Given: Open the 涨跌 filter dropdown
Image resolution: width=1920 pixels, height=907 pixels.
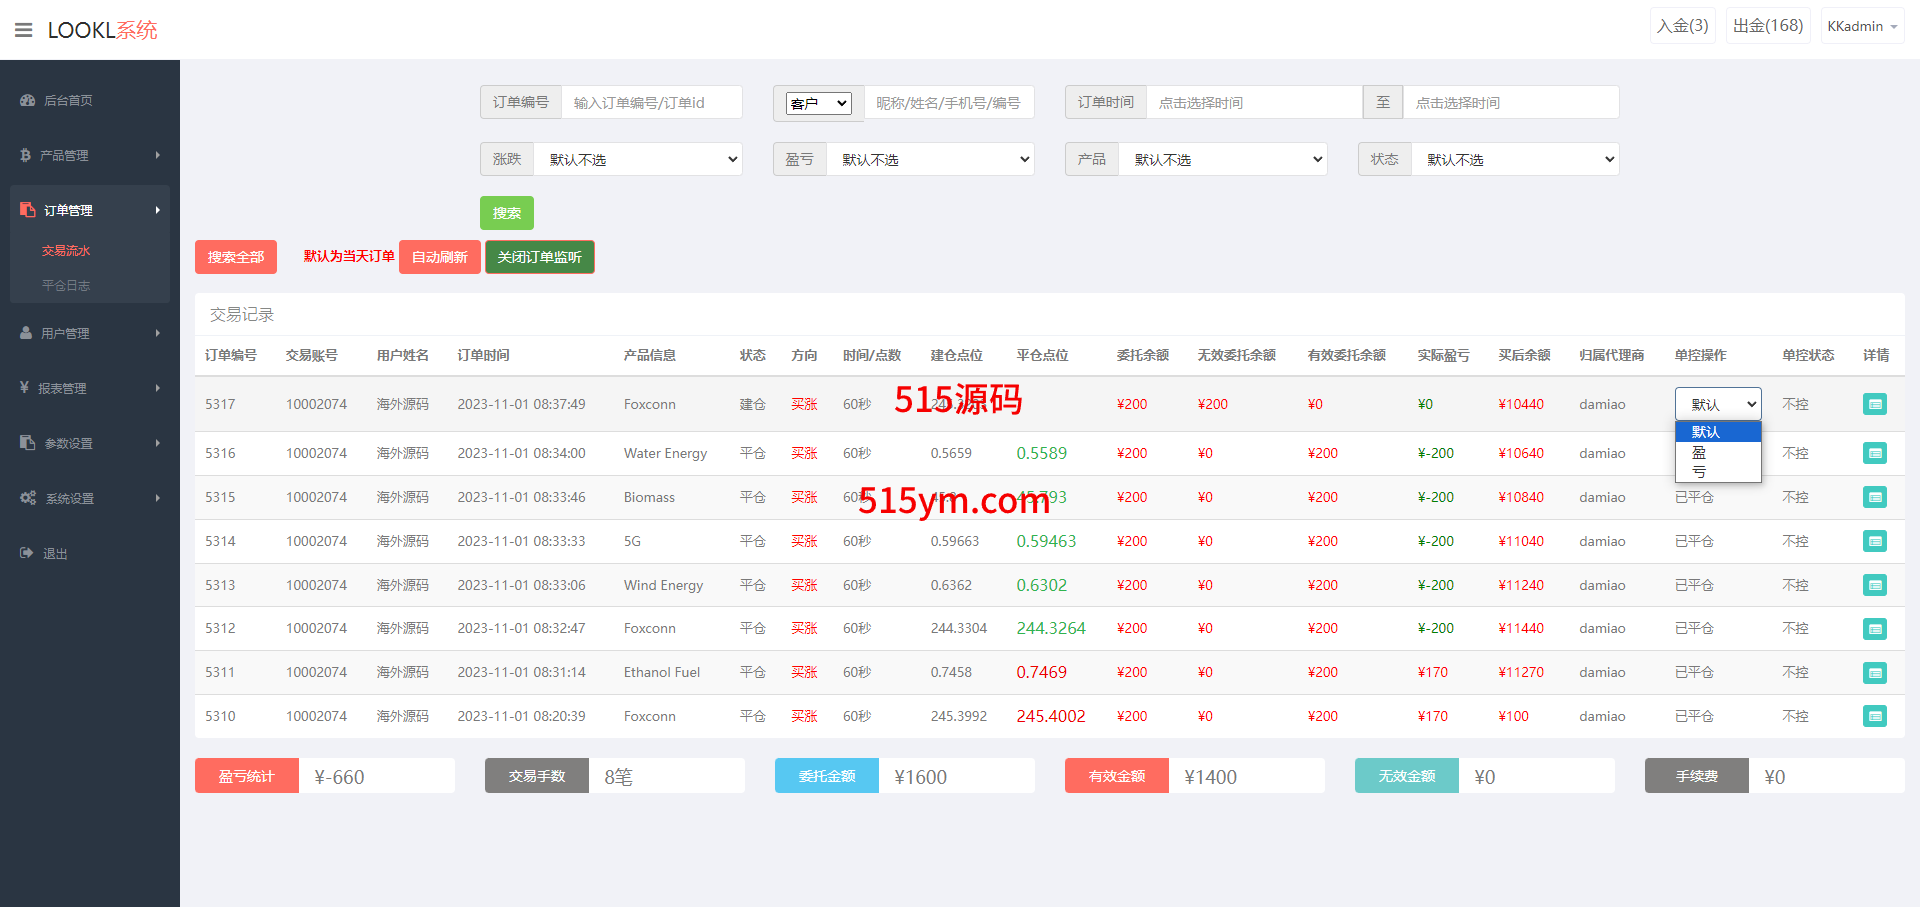Looking at the screenshot, I should pos(638,159).
